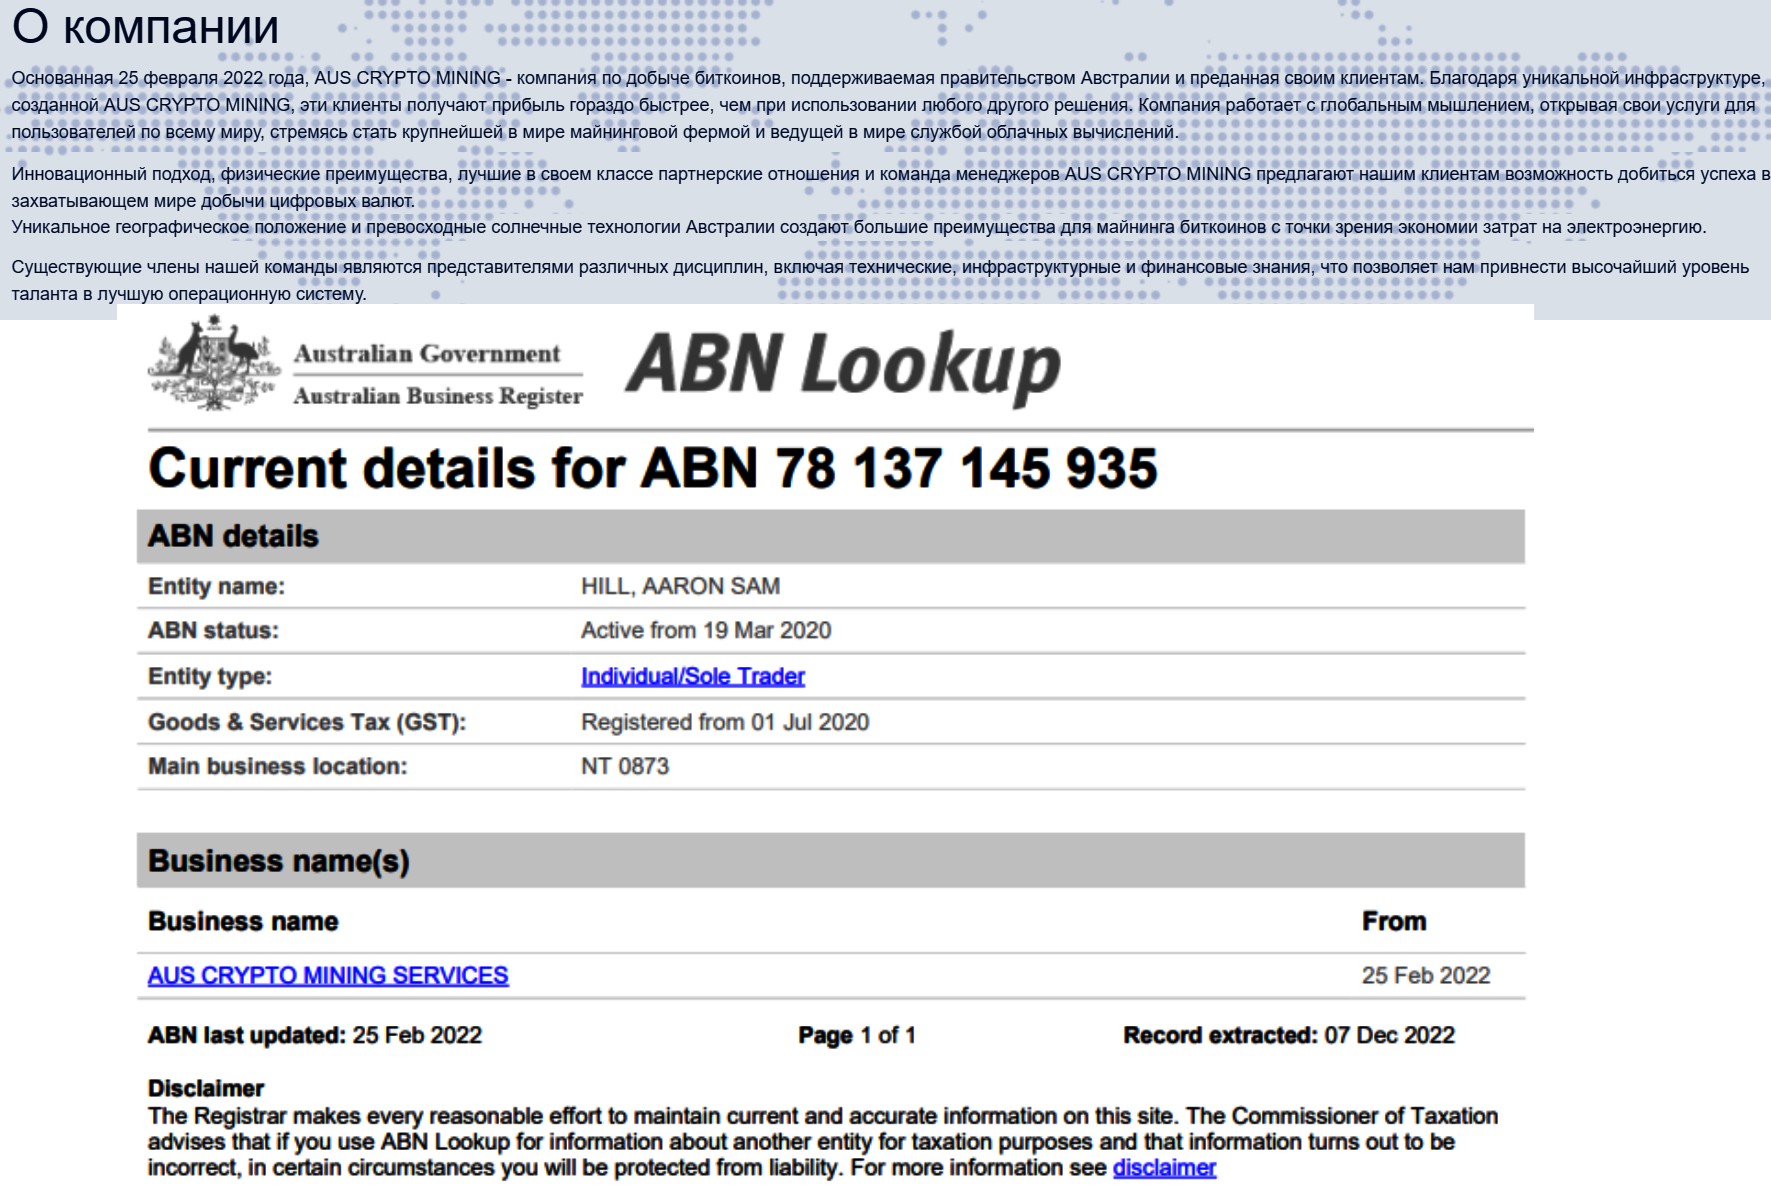Screen dimensions: 1771x1191
Task: Click 'Registered from 01 Jul 2020' value
Action: point(725,722)
